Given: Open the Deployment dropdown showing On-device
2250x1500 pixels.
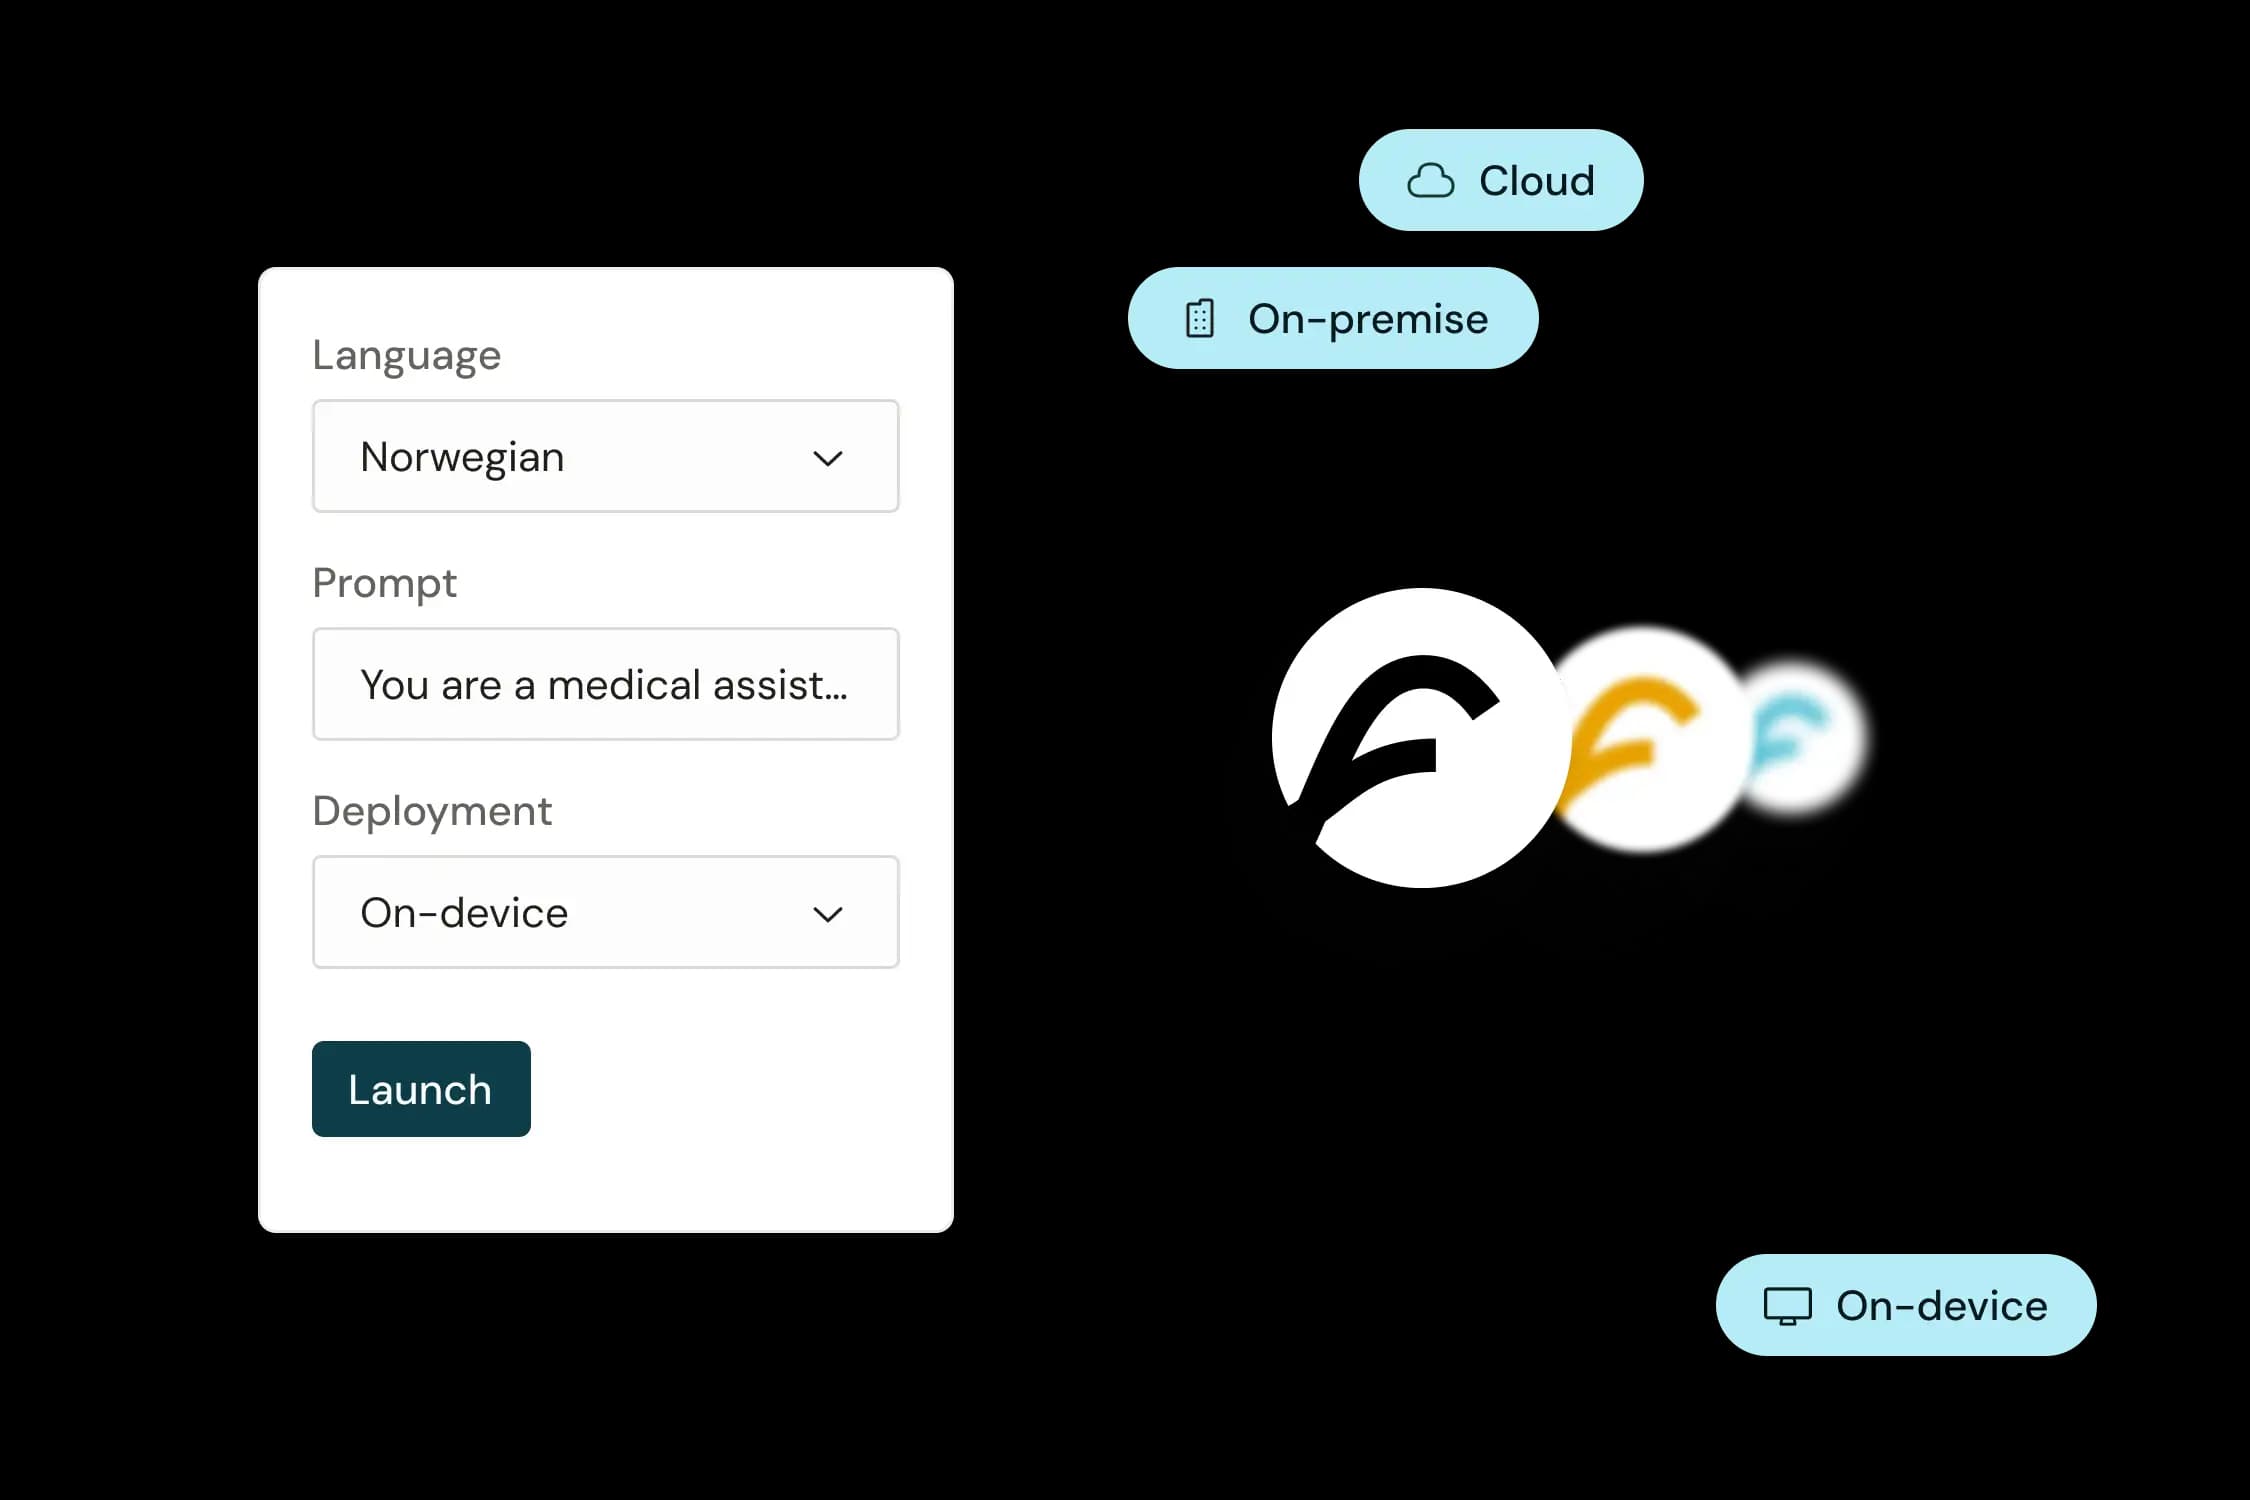Looking at the screenshot, I should click(606, 912).
